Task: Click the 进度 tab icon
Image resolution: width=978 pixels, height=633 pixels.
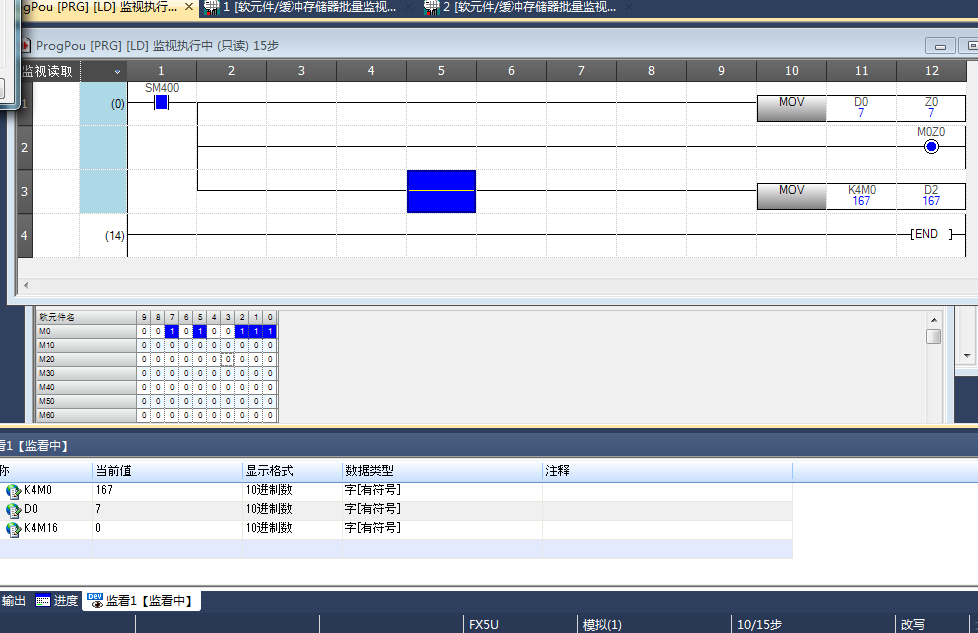Action: point(43,600)
